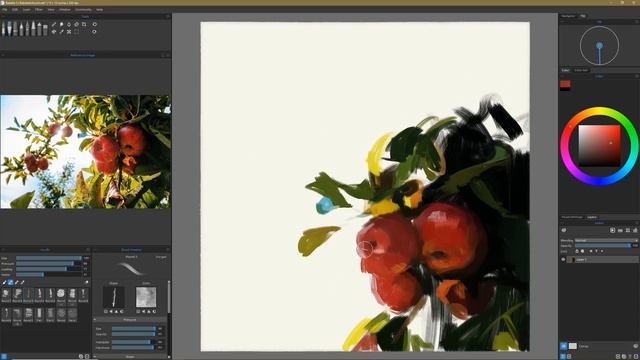Screen dimensions: 640x360
Task: Open the layer Blending mode dropdown
Action: point(607,240)
